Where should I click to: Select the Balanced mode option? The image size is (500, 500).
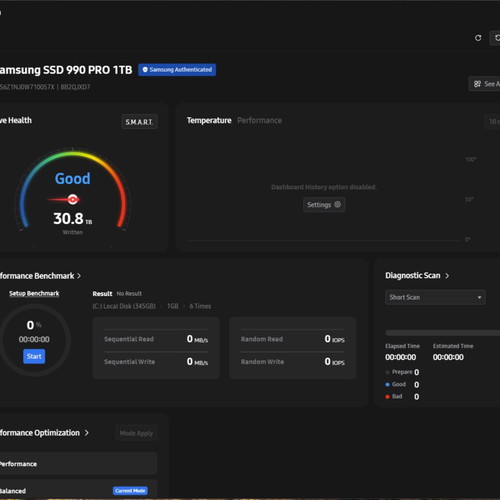click(x=78, y=490)
